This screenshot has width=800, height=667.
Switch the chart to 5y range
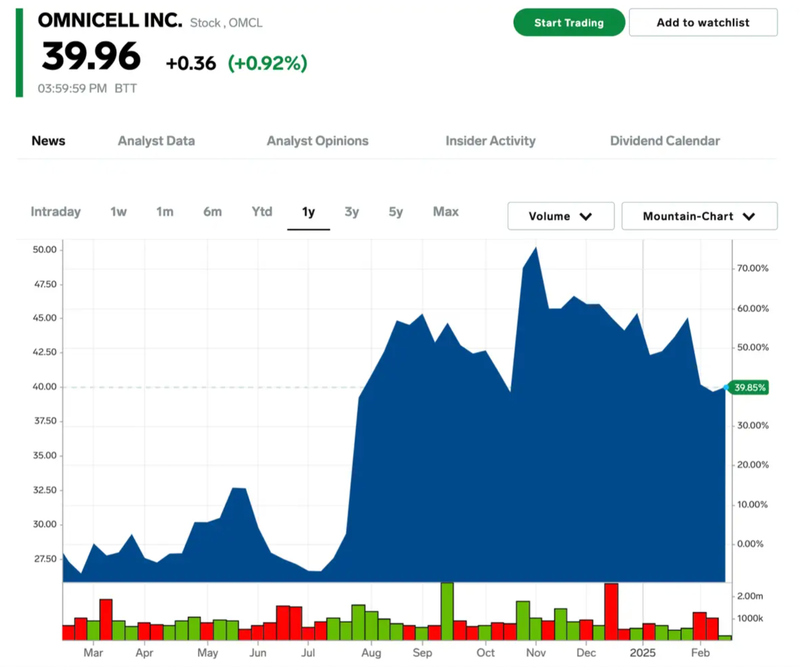396,212
